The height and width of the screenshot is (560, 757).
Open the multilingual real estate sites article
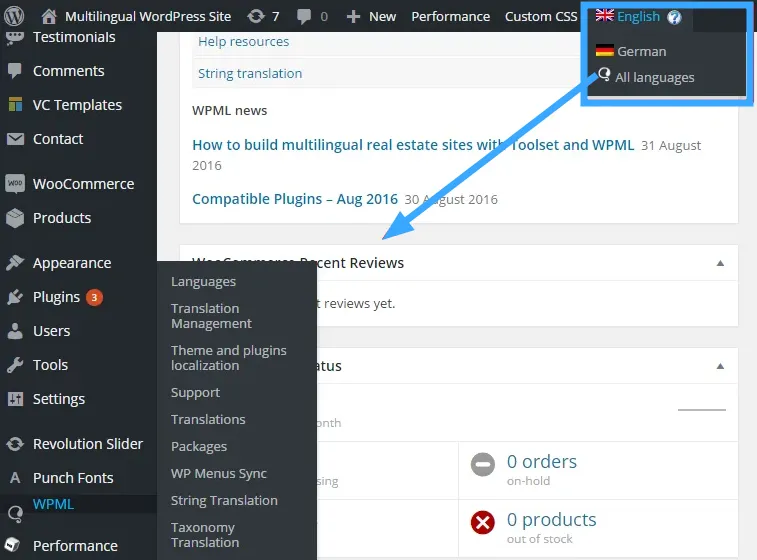click(413, 145)
